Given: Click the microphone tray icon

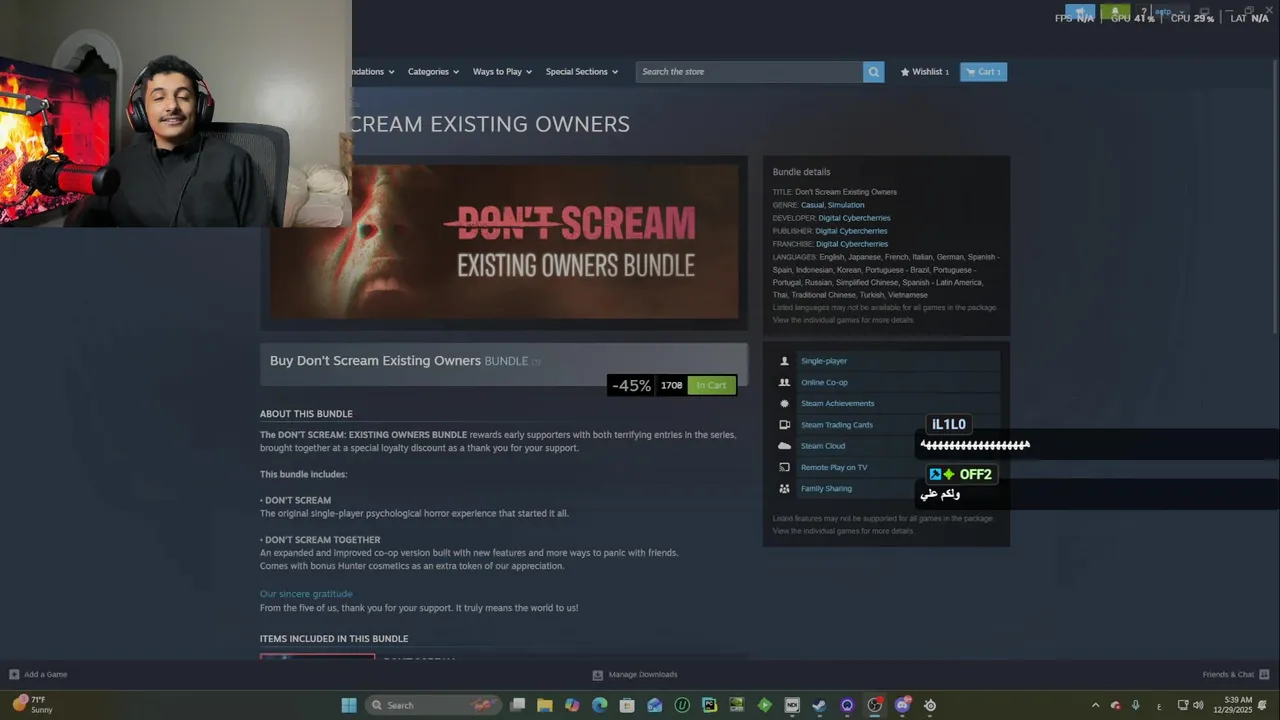Looking at the screenshot, I should (x=1135, y=705).
